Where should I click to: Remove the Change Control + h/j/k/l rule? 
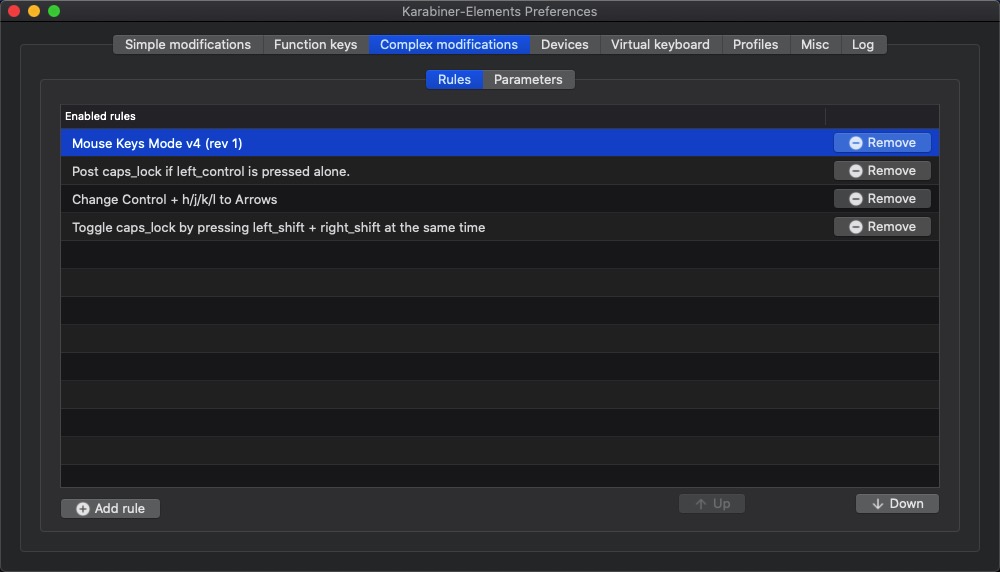[x=882, y=199]
